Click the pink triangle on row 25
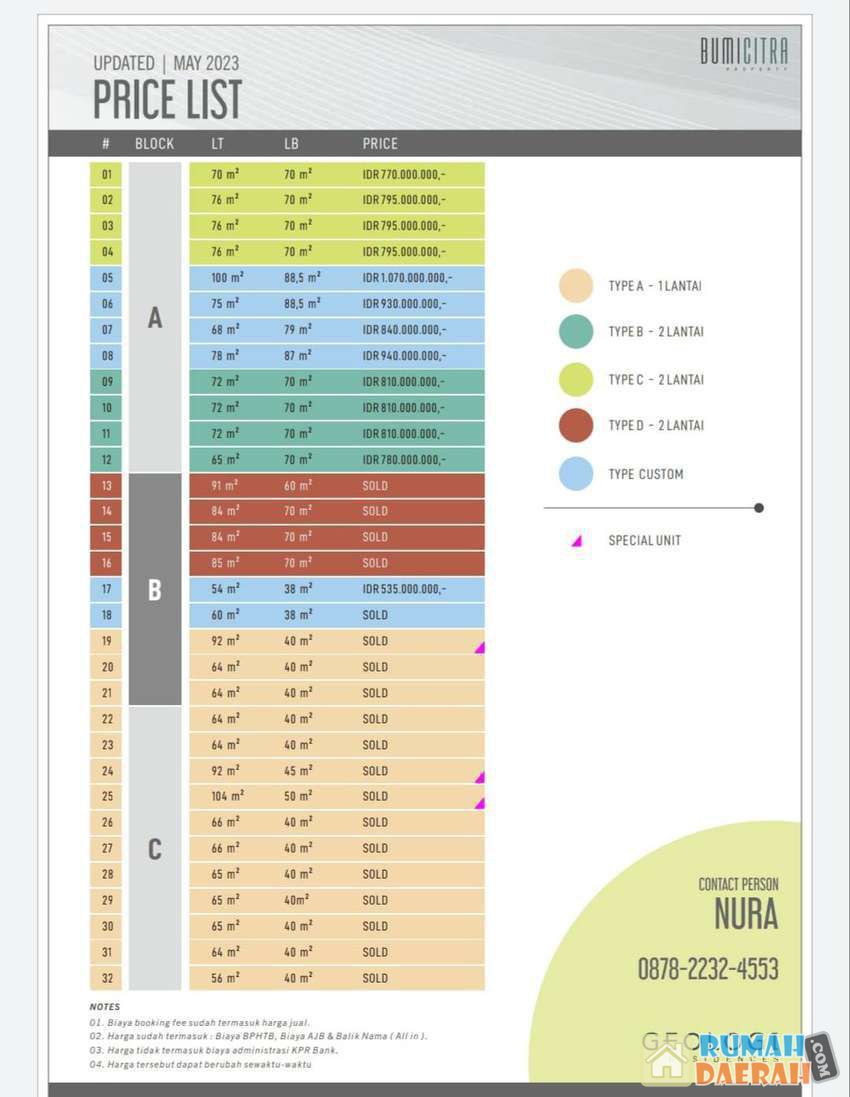850x1097 pixels. [x=480, y=803]
